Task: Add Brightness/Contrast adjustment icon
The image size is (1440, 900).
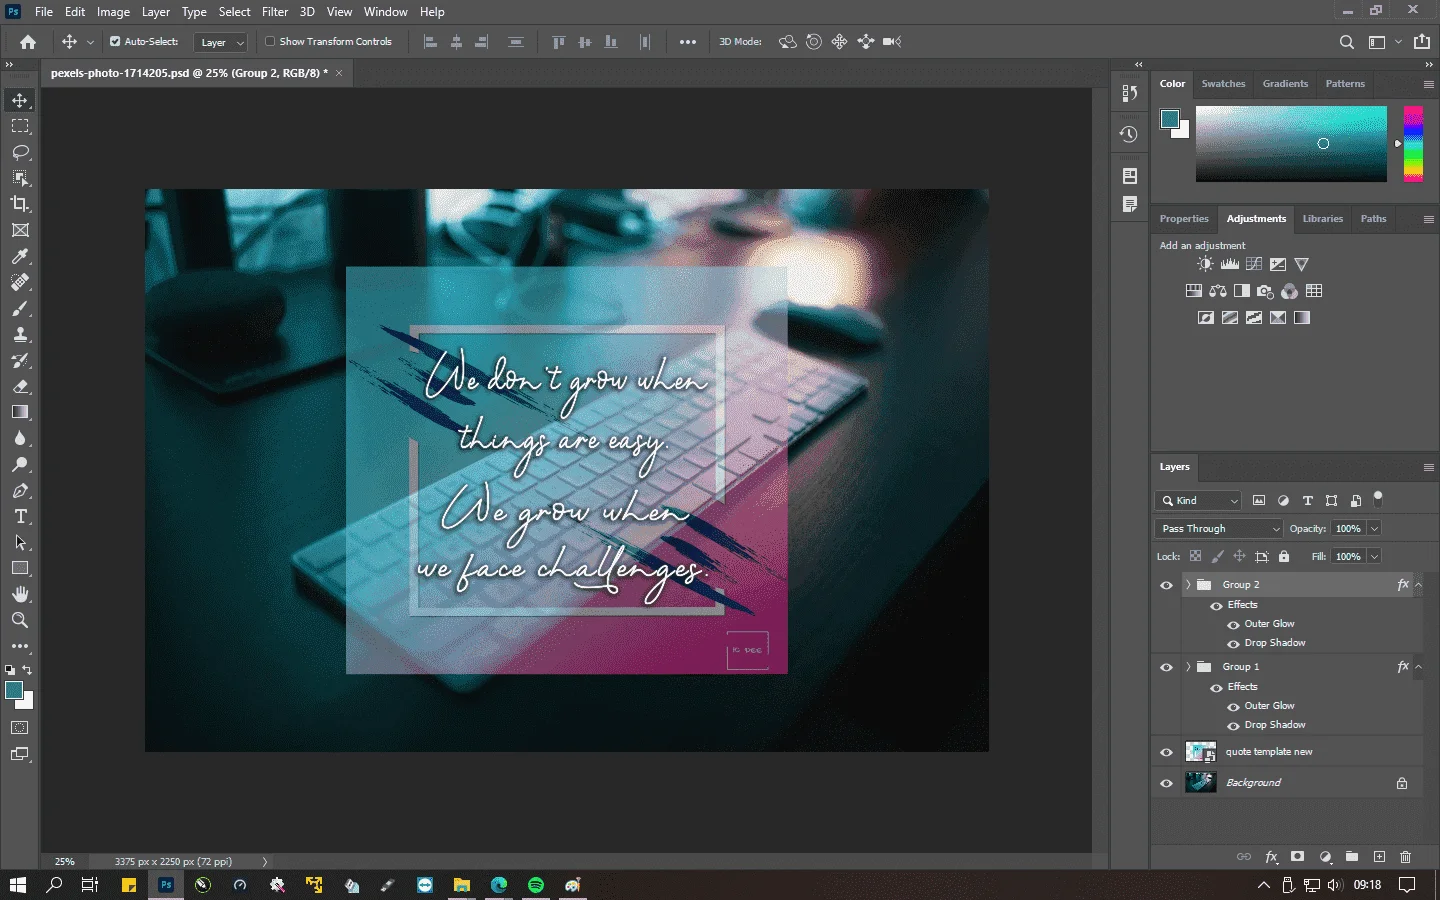Action: [x=1205, y=264]
